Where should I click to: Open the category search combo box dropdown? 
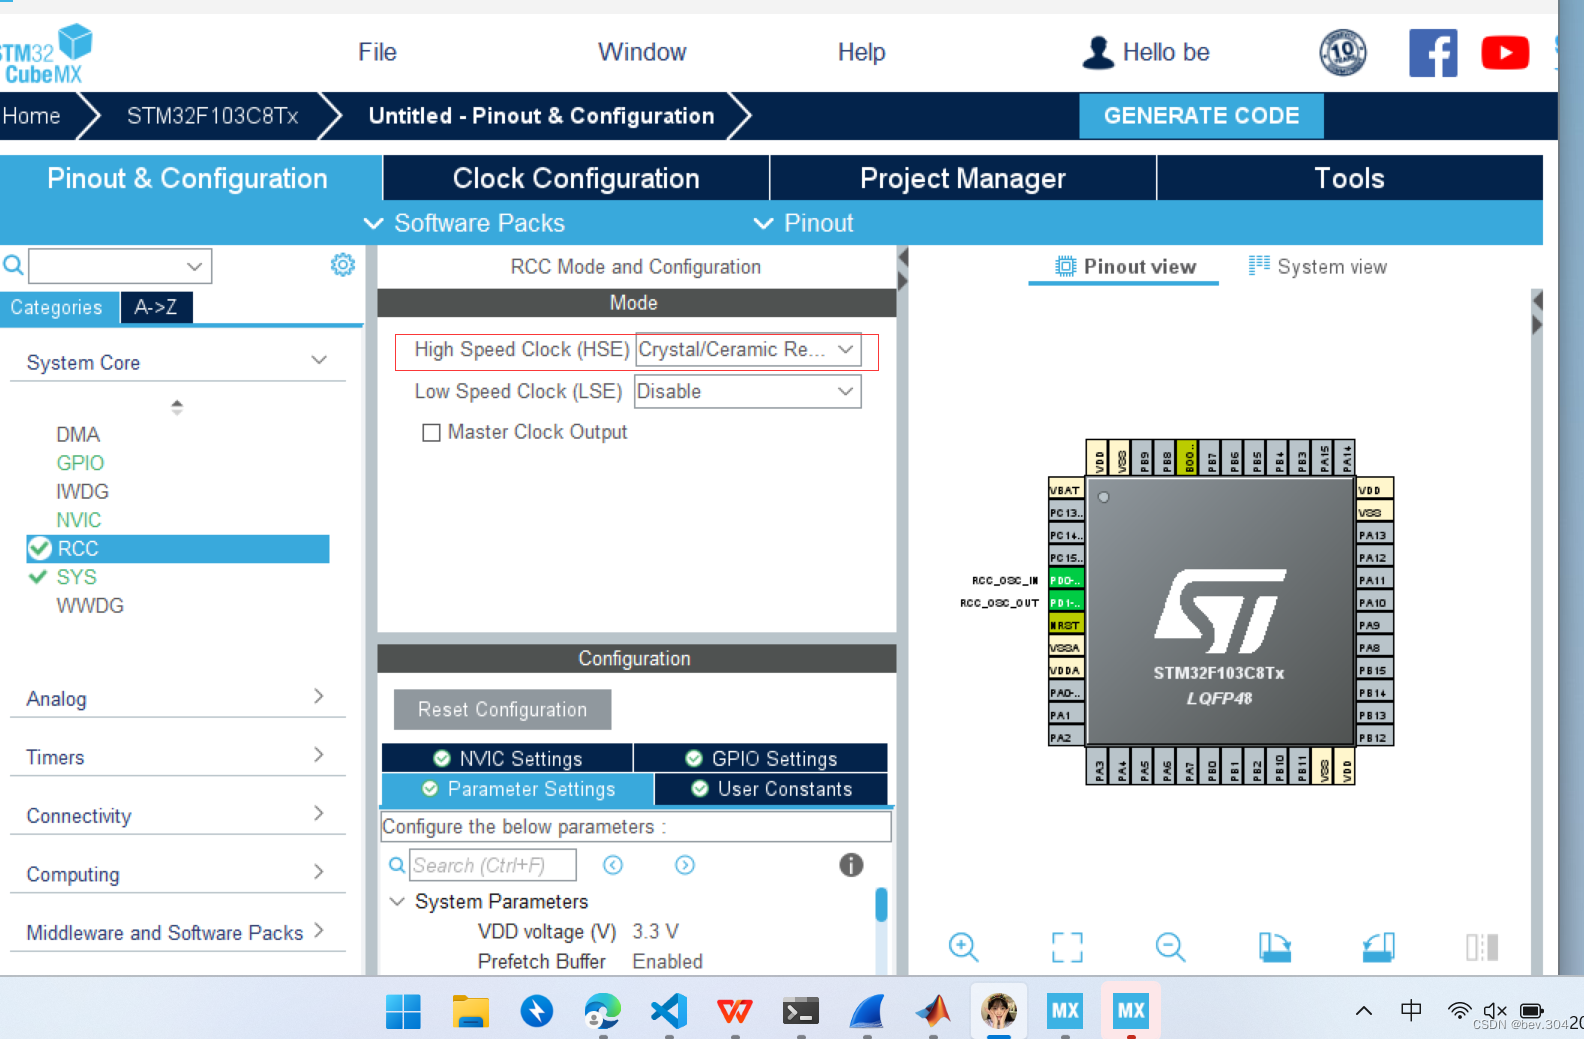(194, 266)
